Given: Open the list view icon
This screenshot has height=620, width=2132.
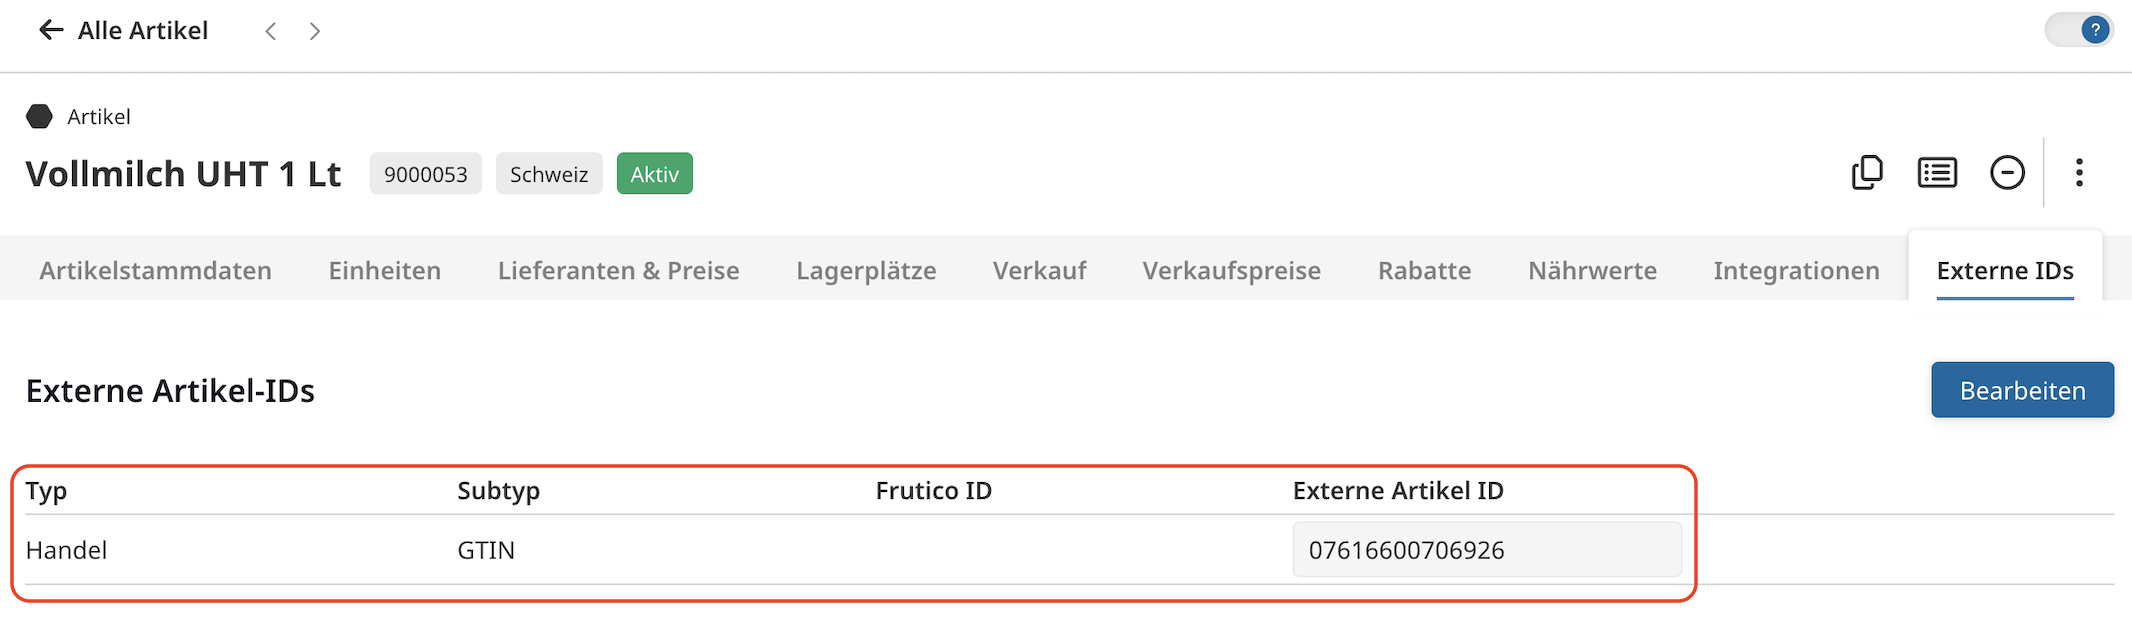Looking at the screenshot, I should (1937, 173).
